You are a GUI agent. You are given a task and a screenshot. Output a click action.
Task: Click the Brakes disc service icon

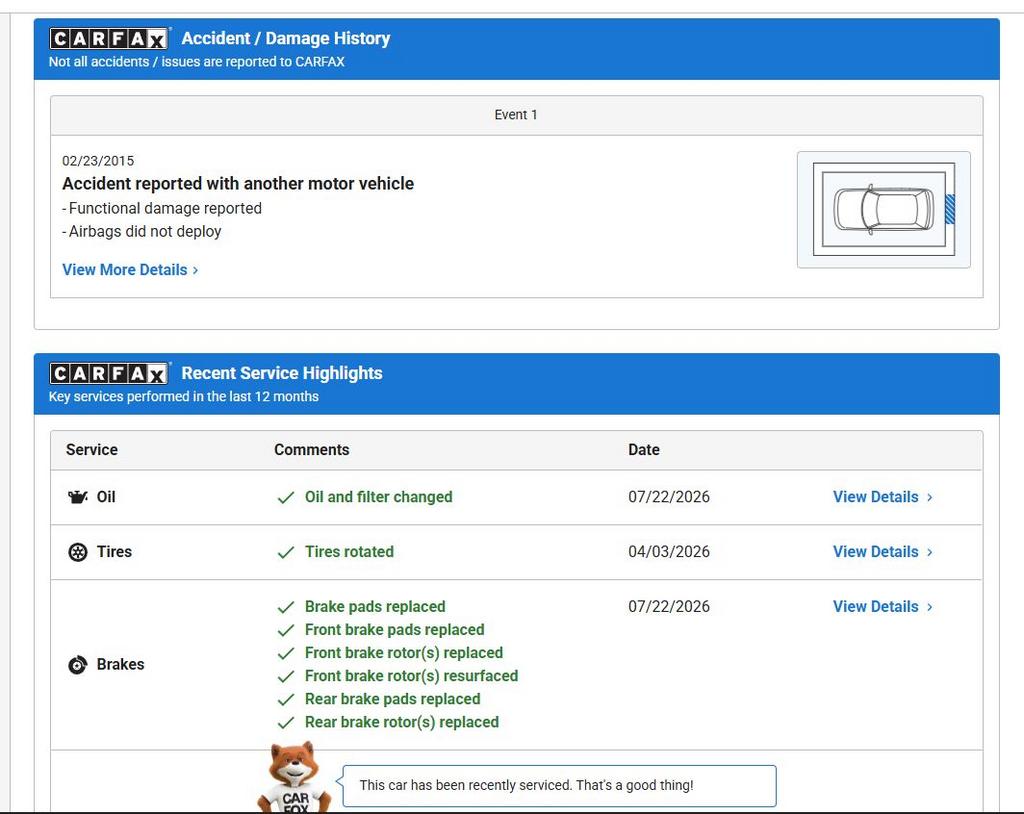click(x=78, y=664)
